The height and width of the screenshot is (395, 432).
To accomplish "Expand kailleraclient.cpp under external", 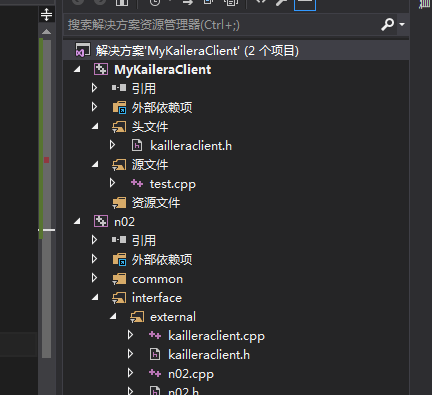I will [x=131, y=335].
